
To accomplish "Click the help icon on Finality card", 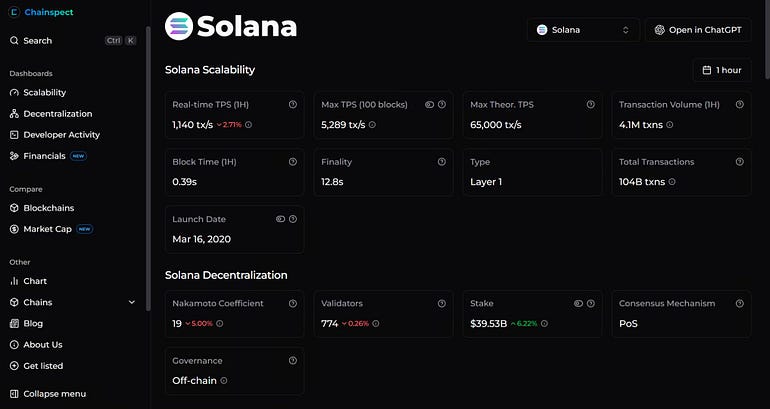I will pos(441,162).
